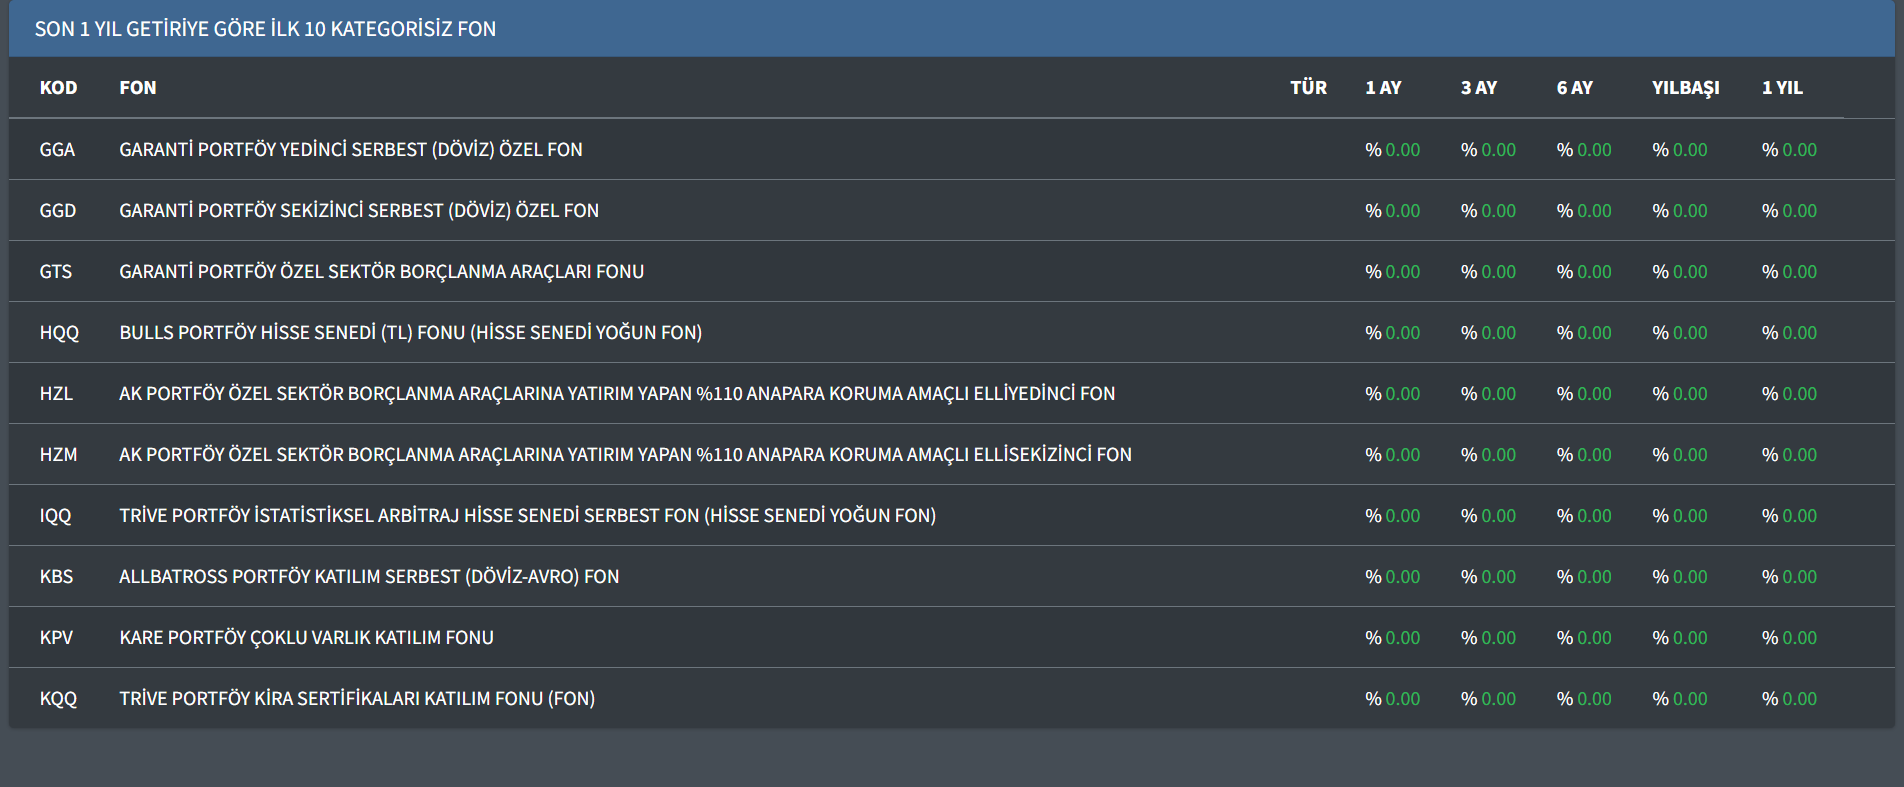Sort by the 1 YIL column
Image resolution: width=1904 pixels, height=787 pixels.
tap(1782, 88)
